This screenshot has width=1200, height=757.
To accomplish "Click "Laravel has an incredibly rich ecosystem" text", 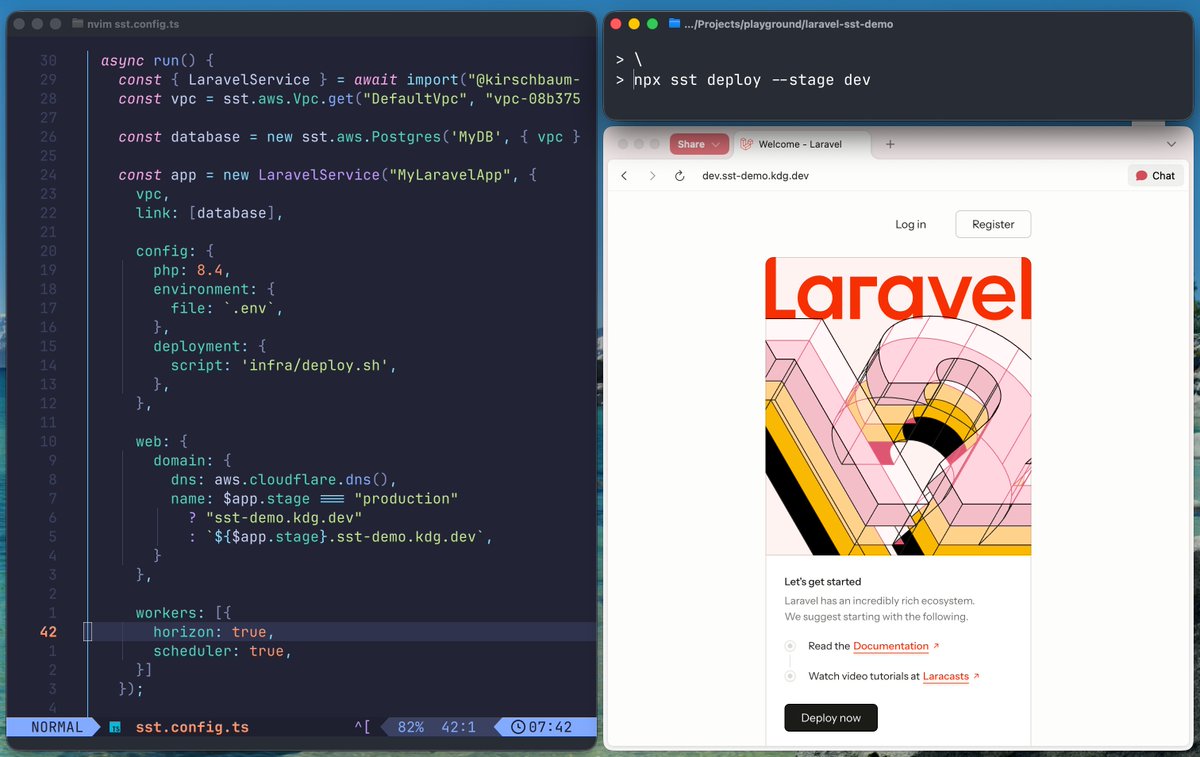I will 880,601.
